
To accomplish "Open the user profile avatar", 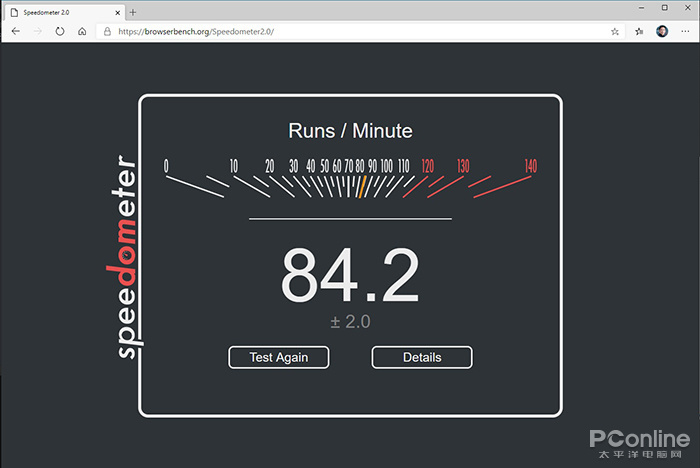I will click(x=662, y=31).
